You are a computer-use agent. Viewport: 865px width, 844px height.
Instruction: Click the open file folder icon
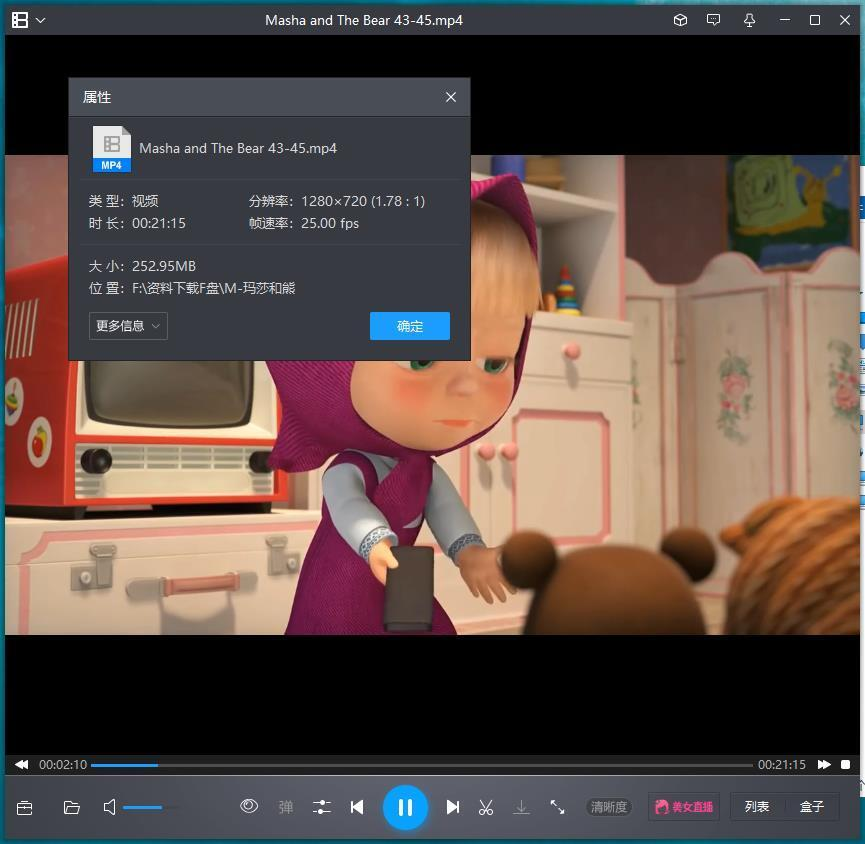[x=72, y=807]
